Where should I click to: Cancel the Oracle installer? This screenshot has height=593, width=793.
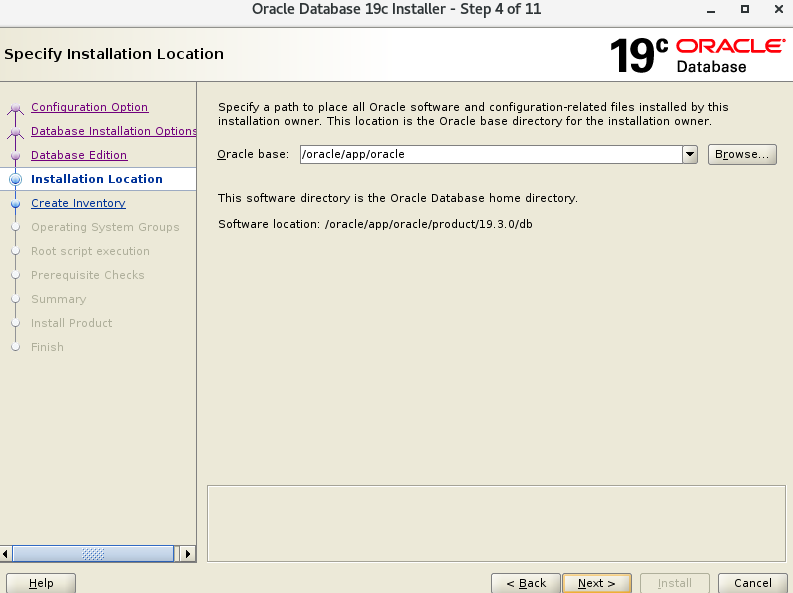pyautogui.click(x=752, y=583)
